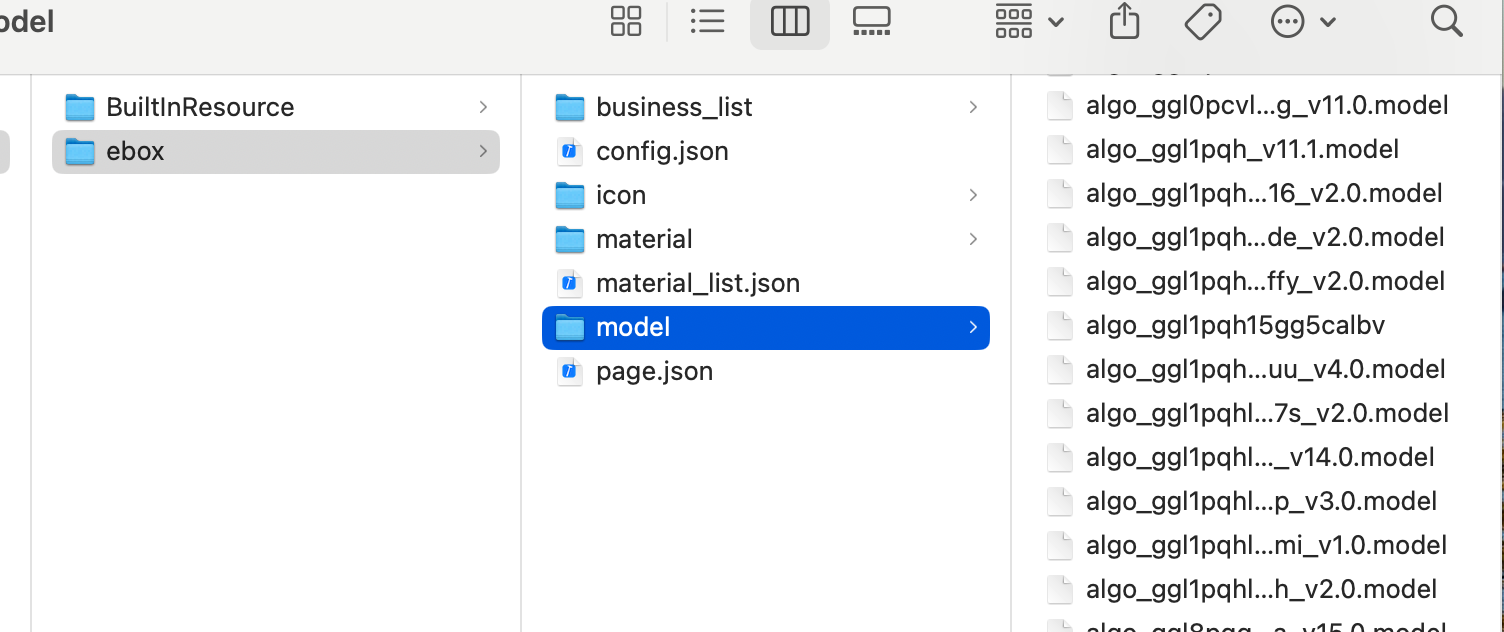Open the material folder
This screenshot has width=1504, height=632.
[x=644, y=239]
